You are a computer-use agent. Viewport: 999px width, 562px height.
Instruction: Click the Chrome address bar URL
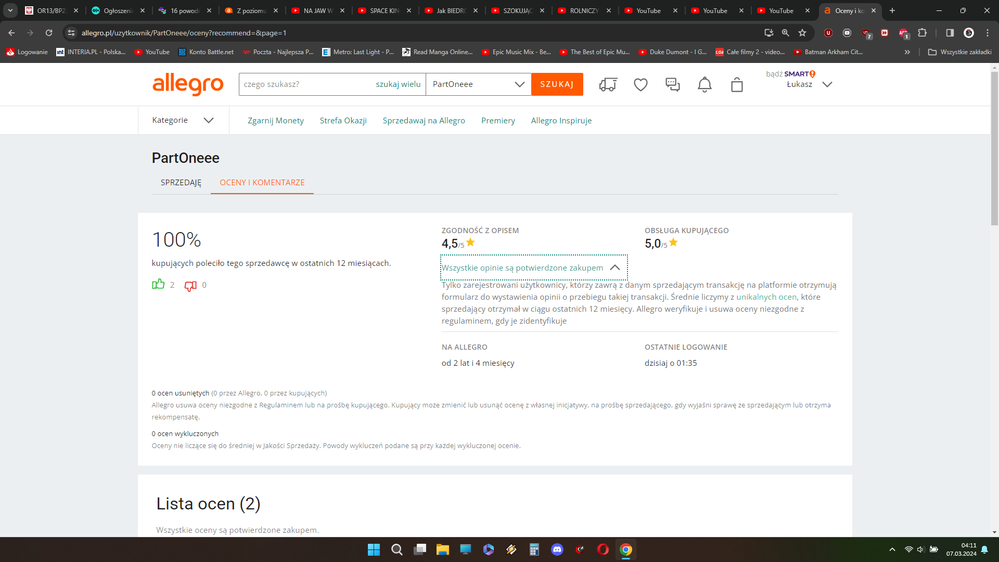click(184, 32)
